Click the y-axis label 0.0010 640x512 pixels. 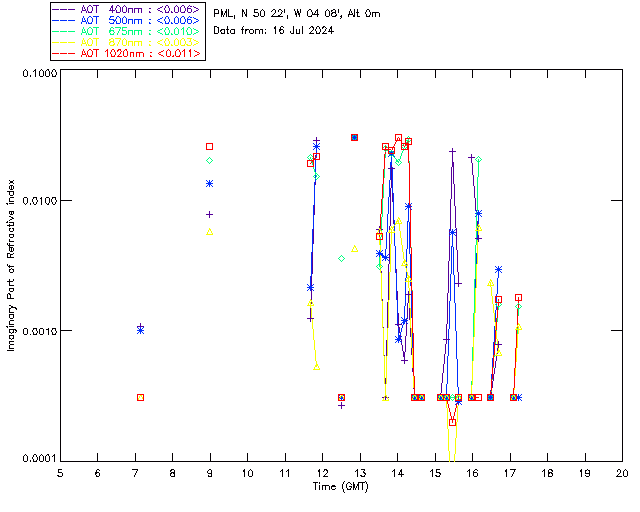(x=39, y=331)
